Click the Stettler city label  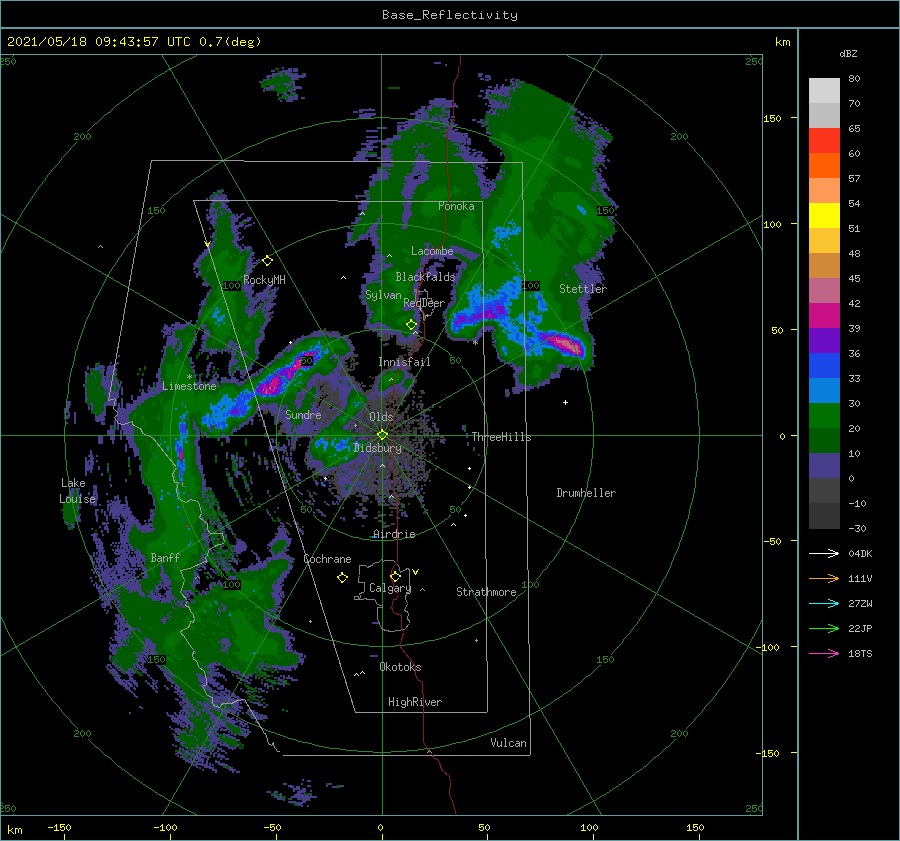point(583,289)
